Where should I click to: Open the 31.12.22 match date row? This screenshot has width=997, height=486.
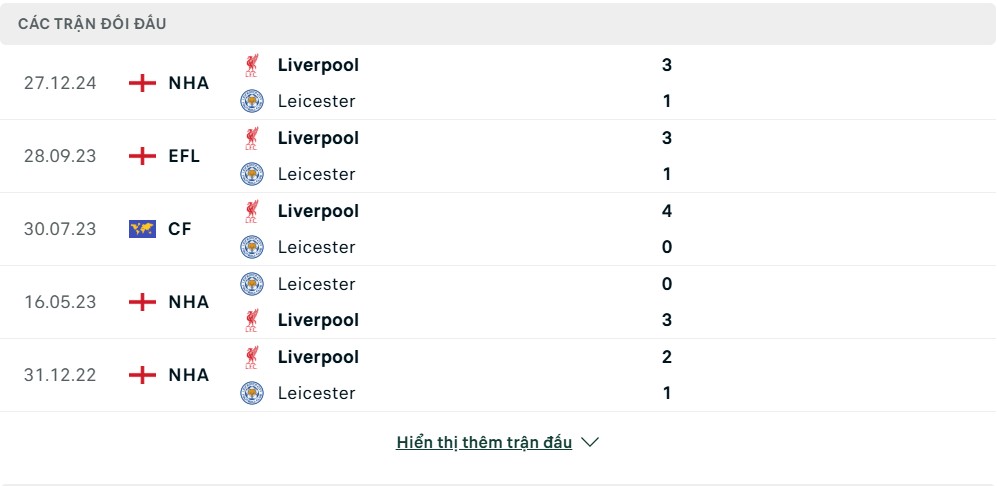(498, 375)
